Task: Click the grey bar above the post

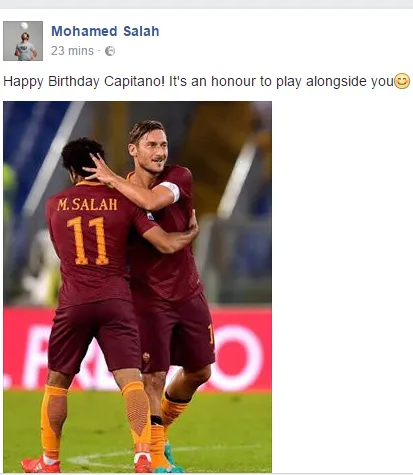Action: (x=206, y=4)
